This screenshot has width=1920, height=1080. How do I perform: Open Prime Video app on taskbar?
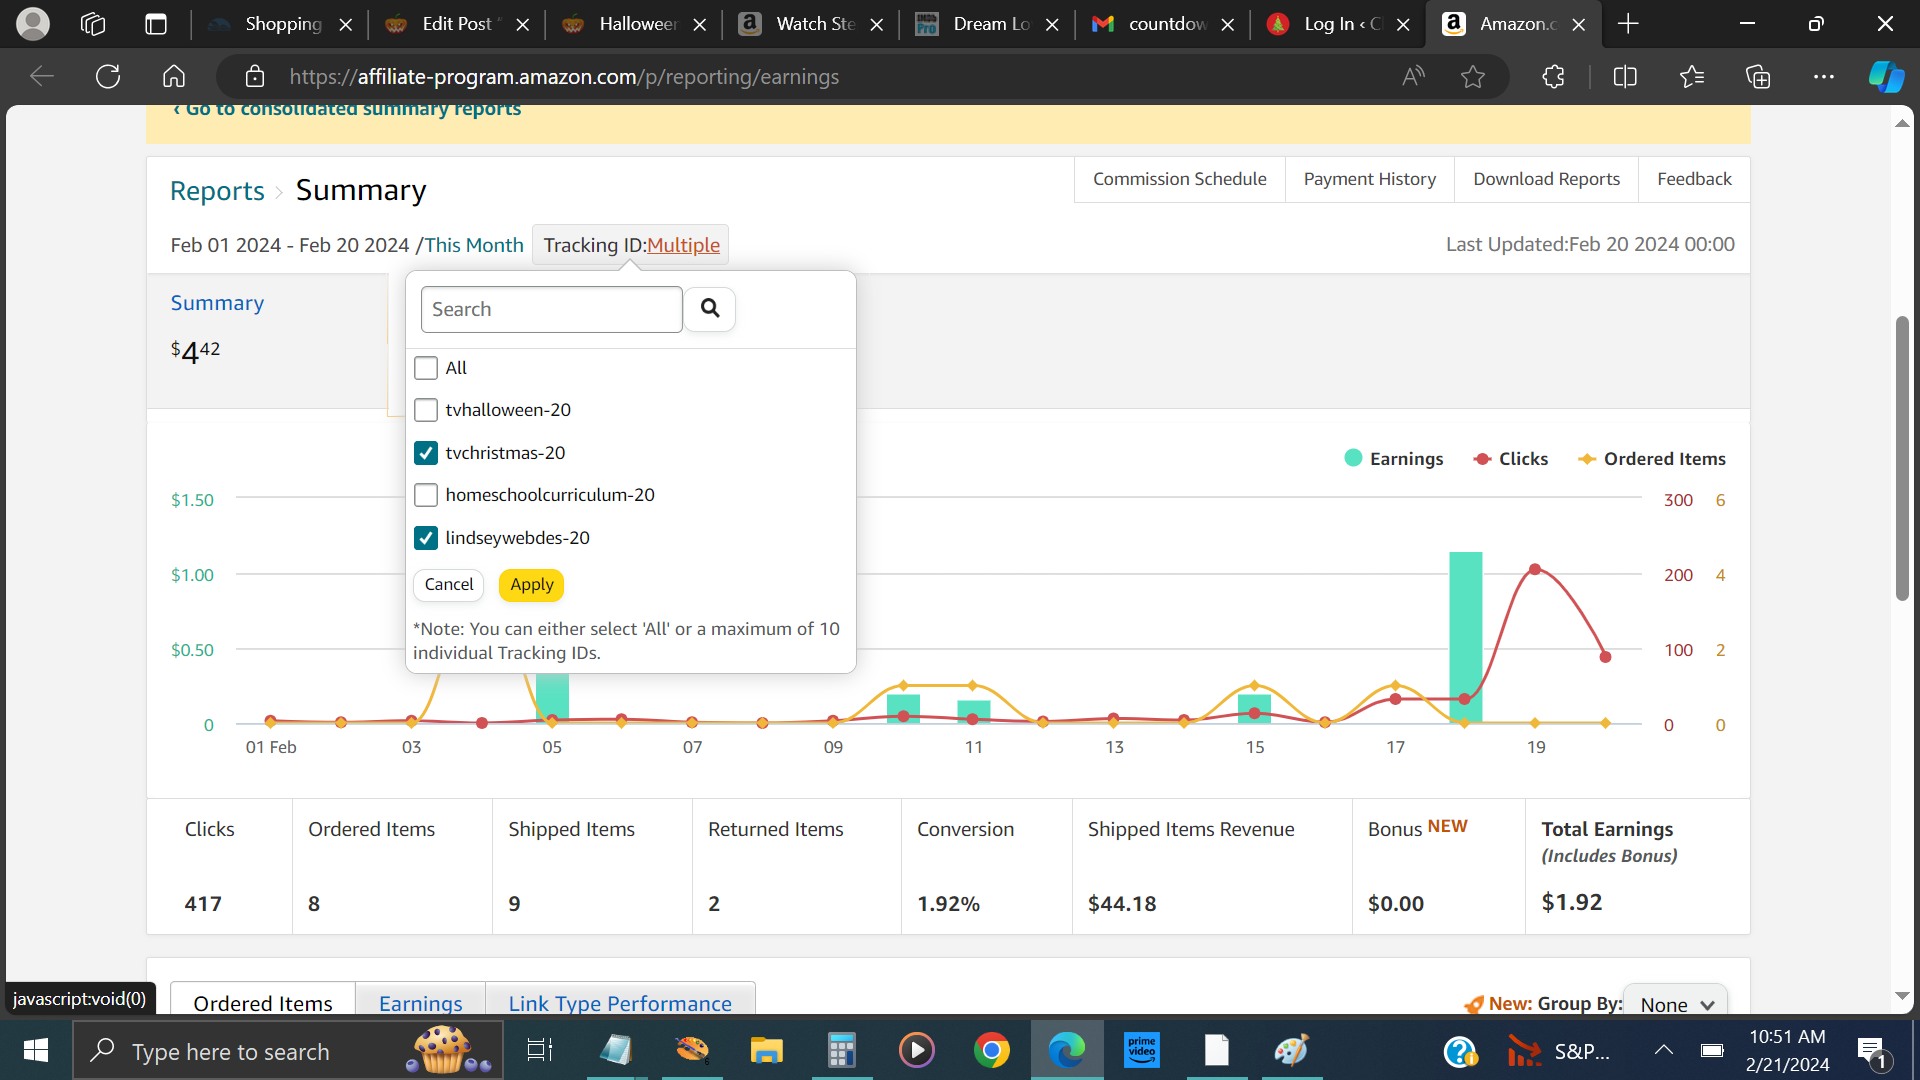(x=1141, y=1050)
